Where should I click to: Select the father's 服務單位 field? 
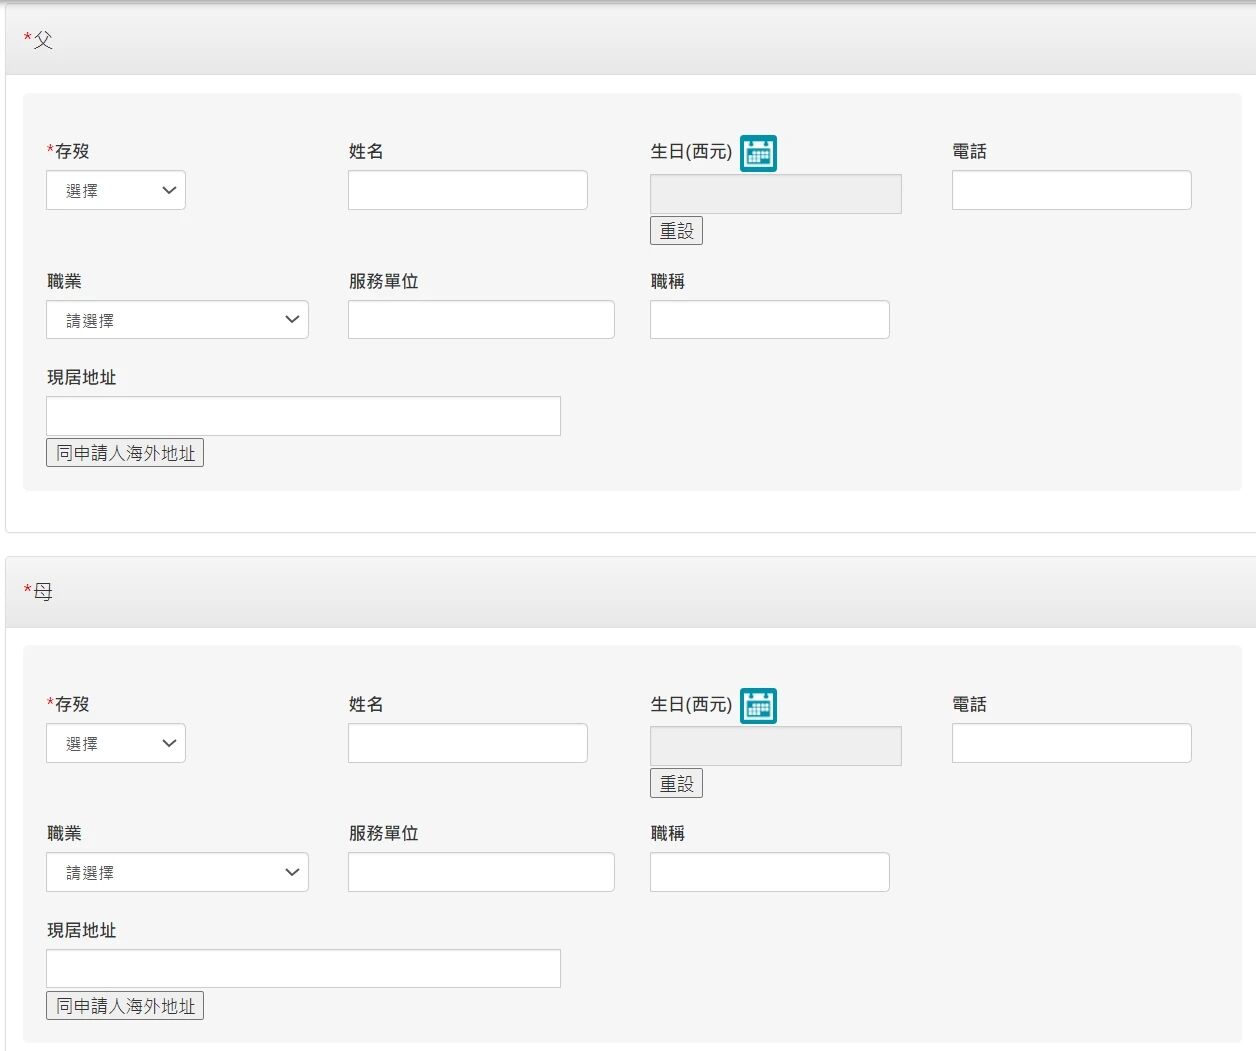tap(481, 320)
